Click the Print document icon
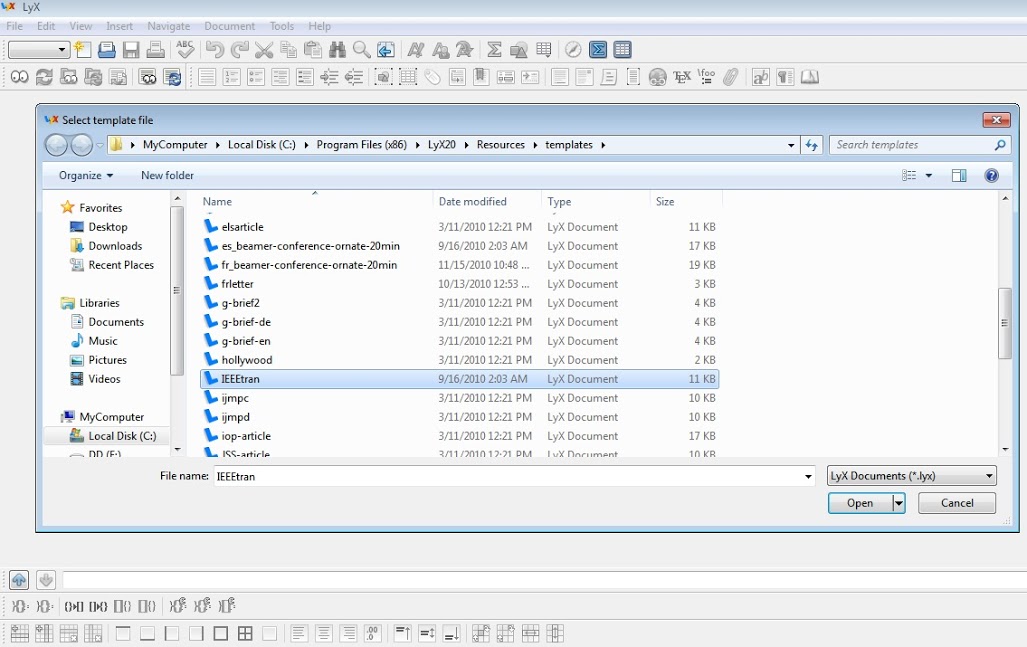 point(155,49)
